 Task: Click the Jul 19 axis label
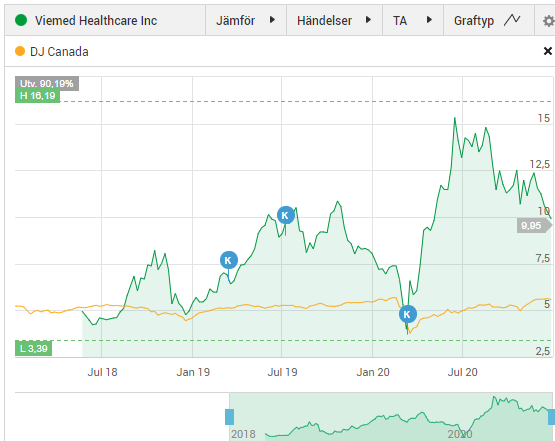282,372
